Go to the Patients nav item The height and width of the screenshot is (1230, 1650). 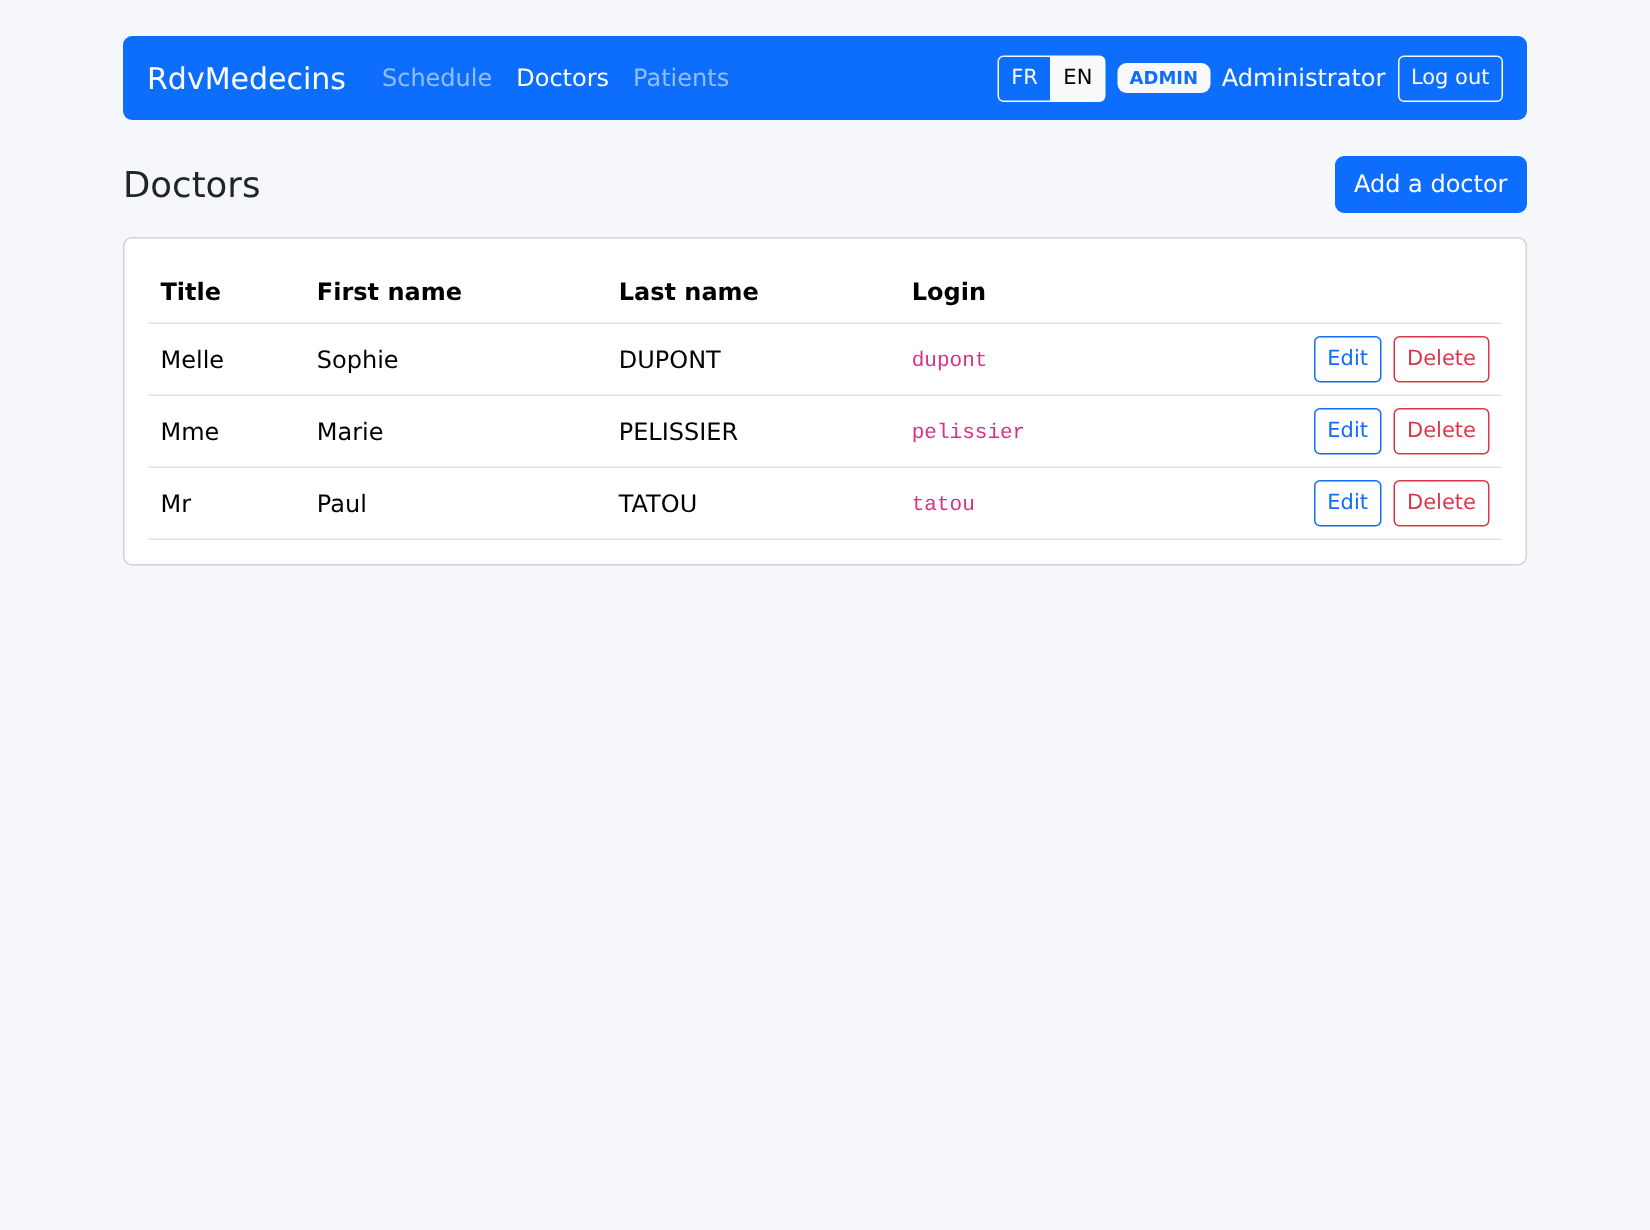[x=681, y=78]
